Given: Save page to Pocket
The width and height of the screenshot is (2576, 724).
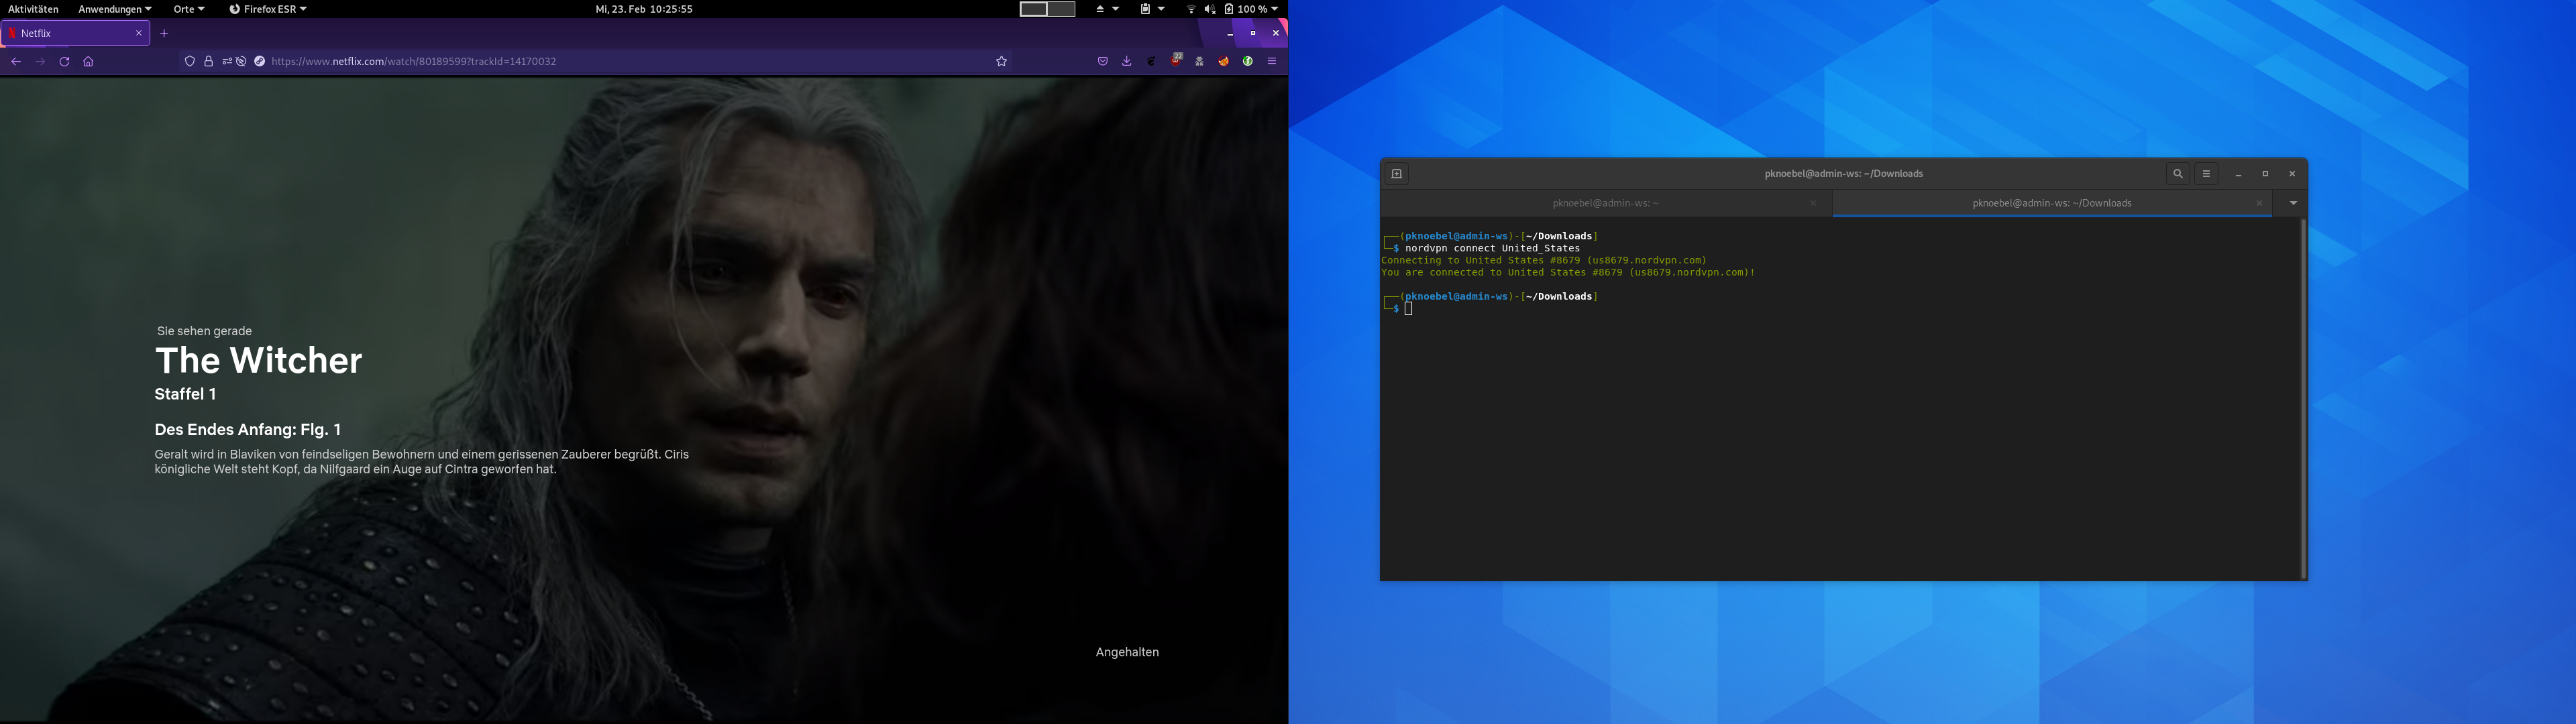Looking at the screenshot, I should pyautogui.click(x=1103, y=62).
